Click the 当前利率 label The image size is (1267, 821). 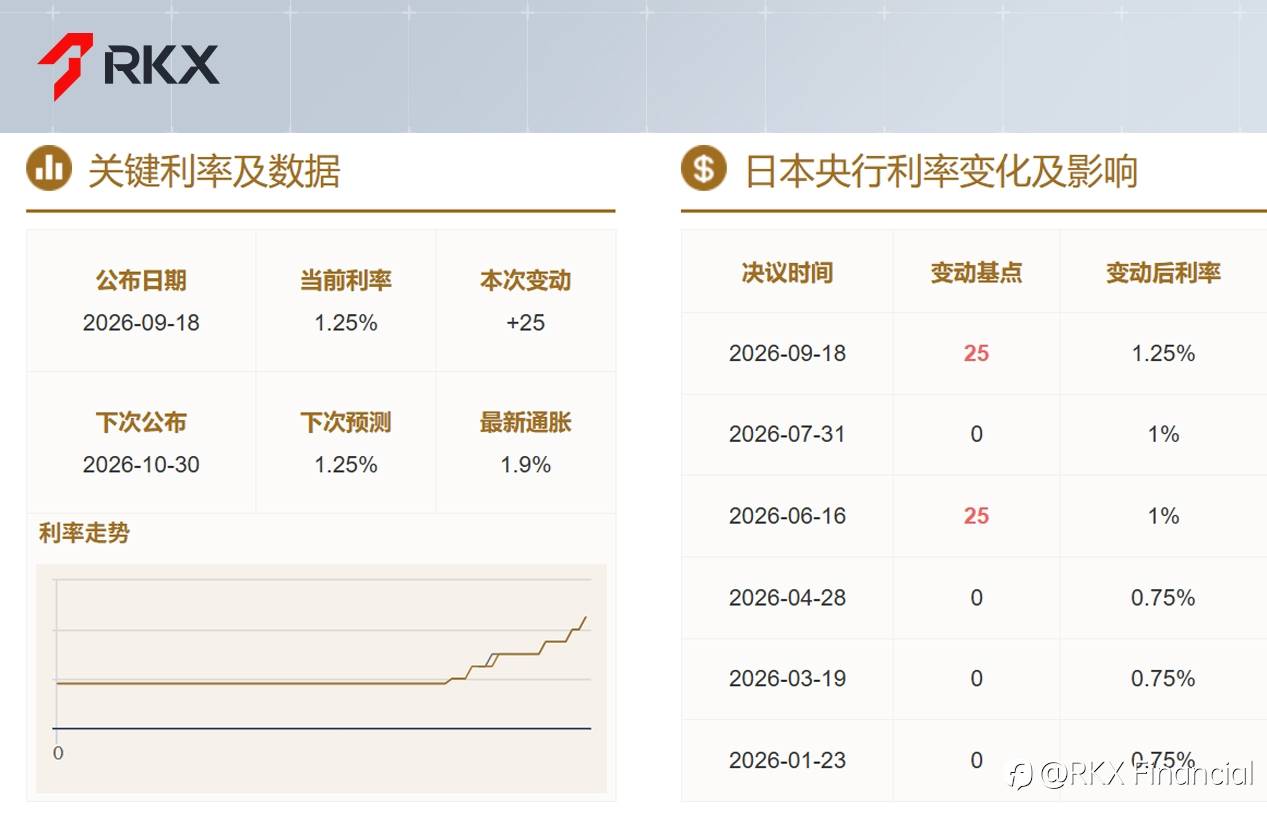pyautogui.click(x=346, y=281)
